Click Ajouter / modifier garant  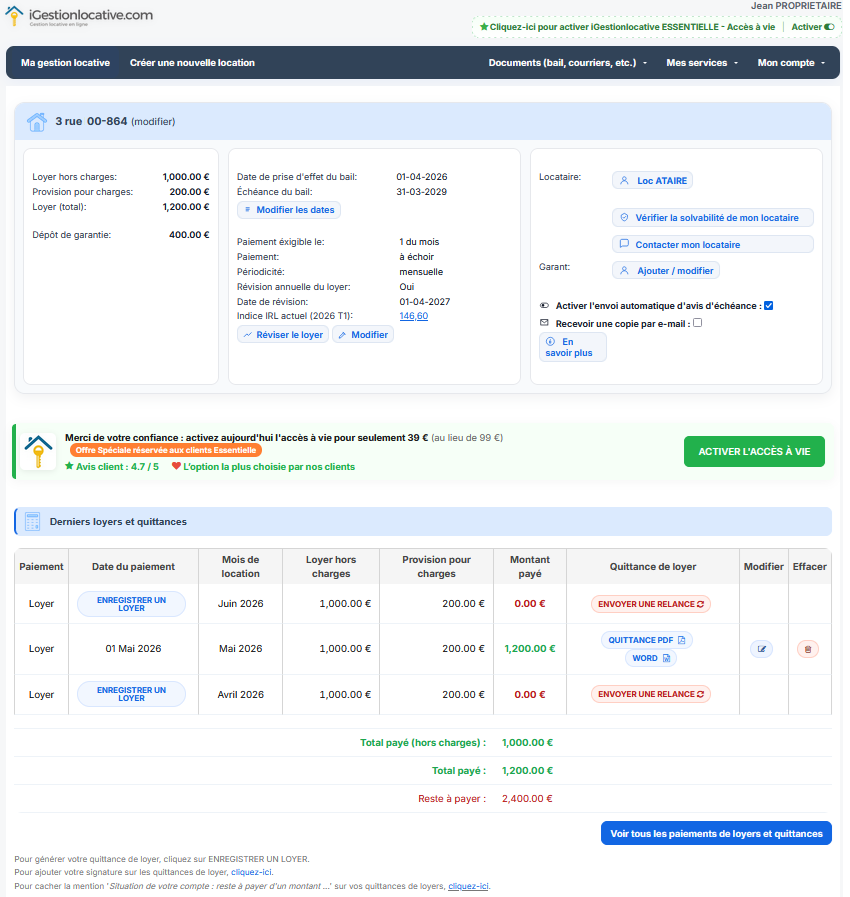coord(666,271)
